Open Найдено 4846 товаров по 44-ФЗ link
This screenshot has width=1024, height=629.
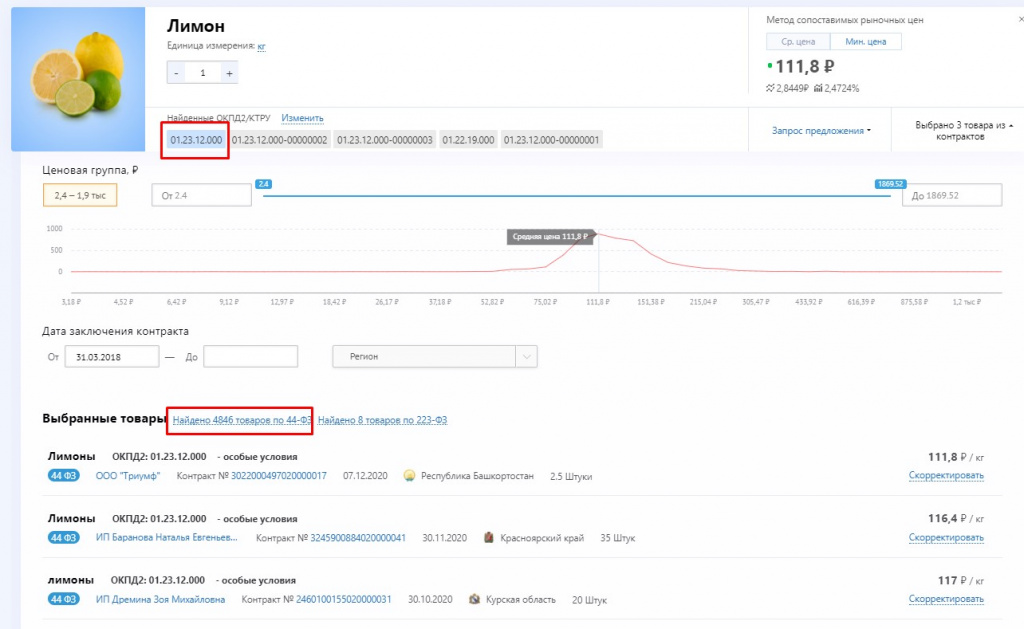(x=242, y=420)
